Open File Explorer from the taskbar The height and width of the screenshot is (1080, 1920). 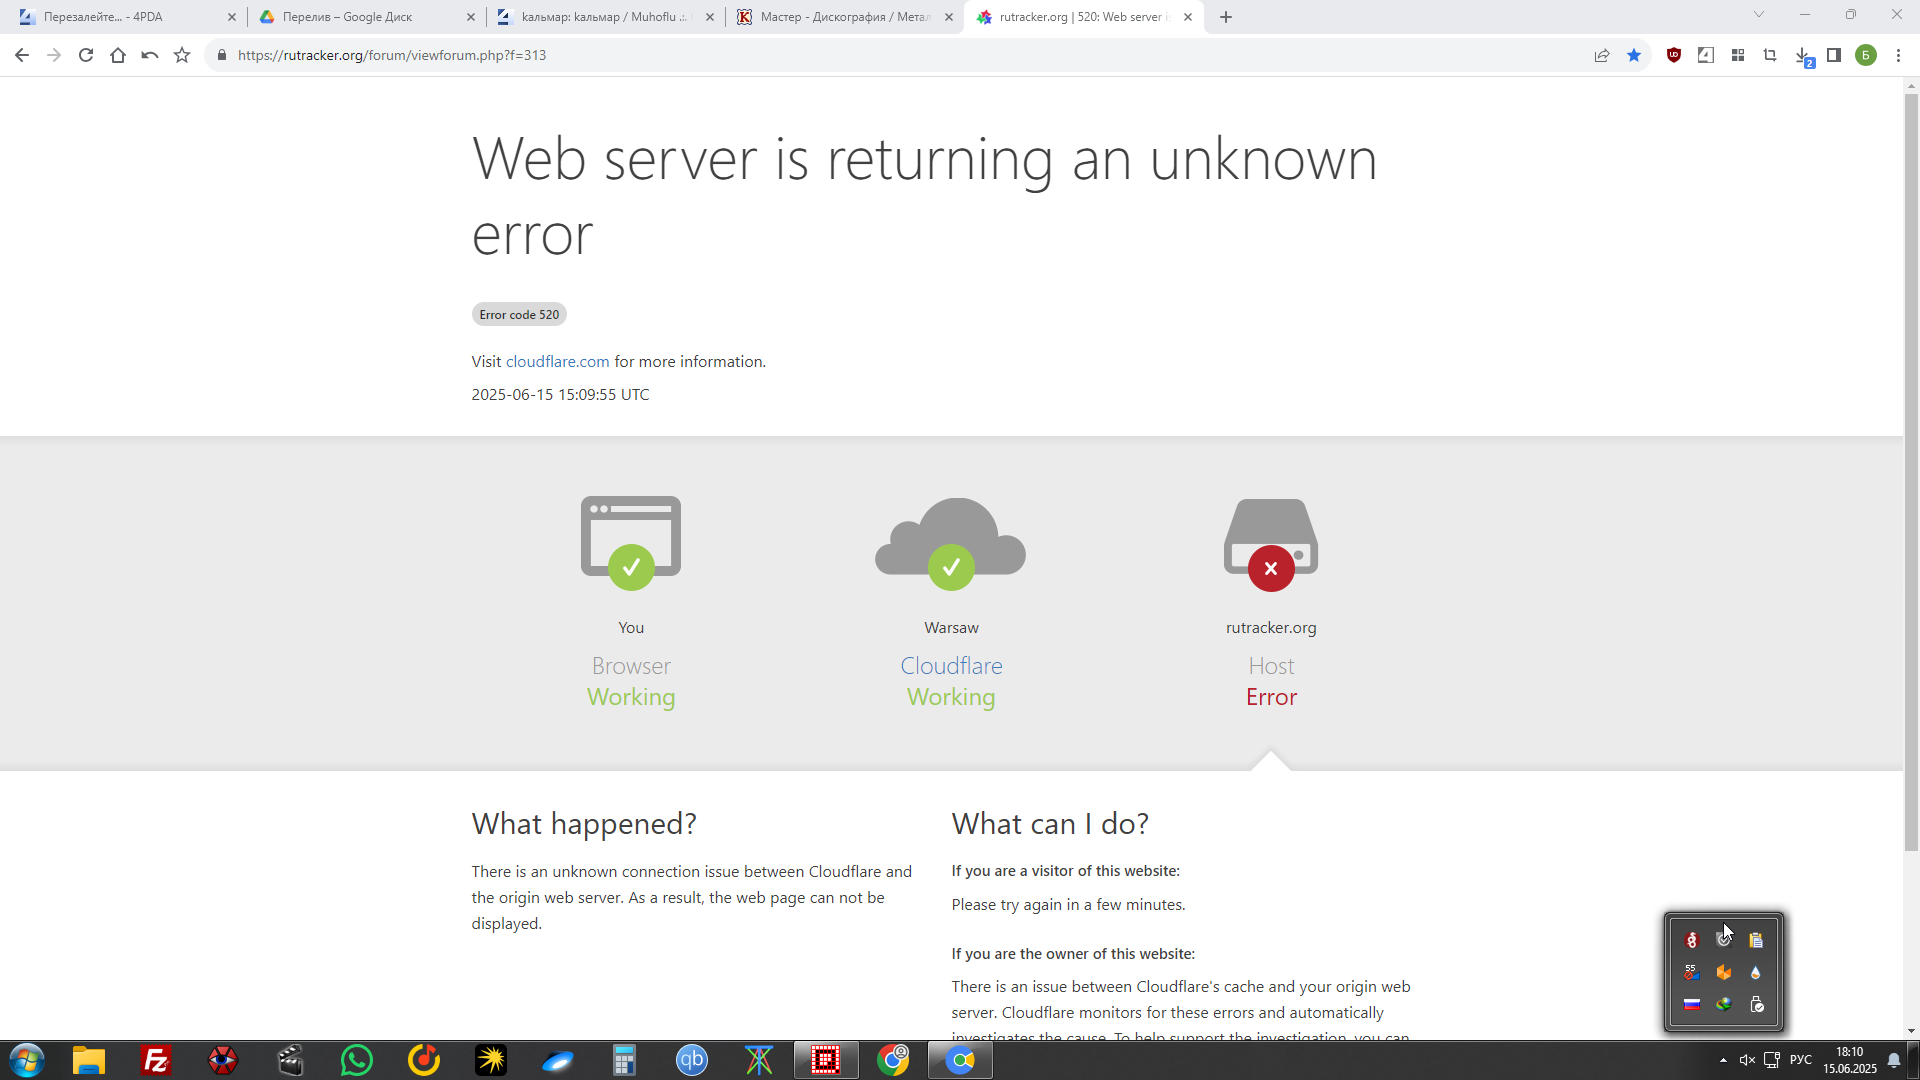pyautogui.click(x=89, y=1060)
